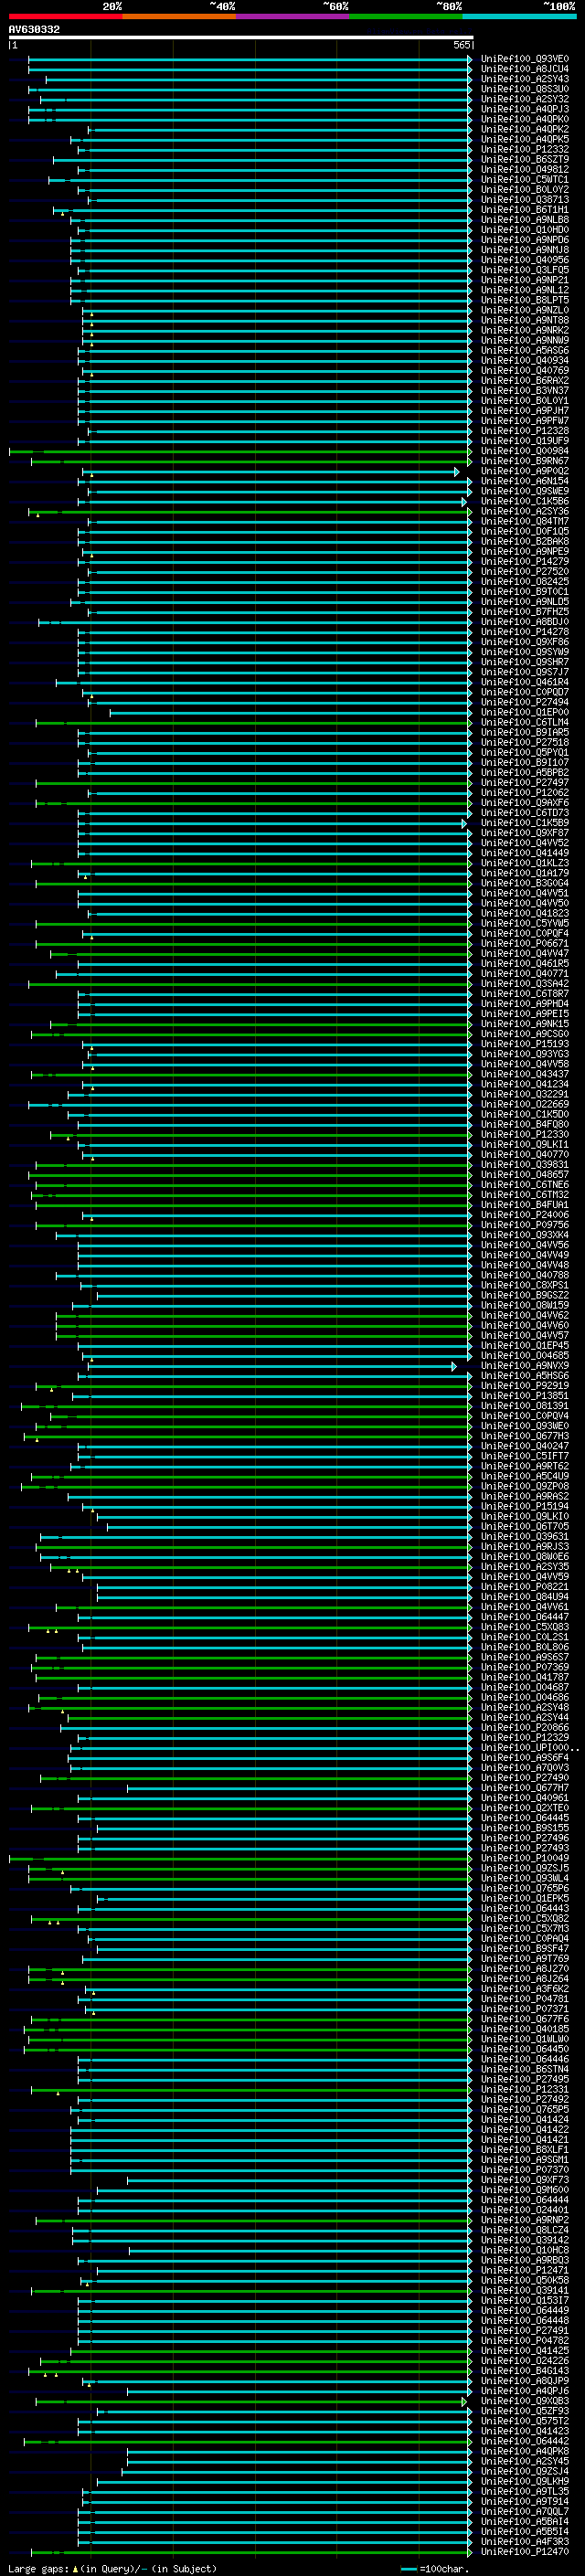Select the alignment label UniRef100_Q9XQB3

[525, 2400]
